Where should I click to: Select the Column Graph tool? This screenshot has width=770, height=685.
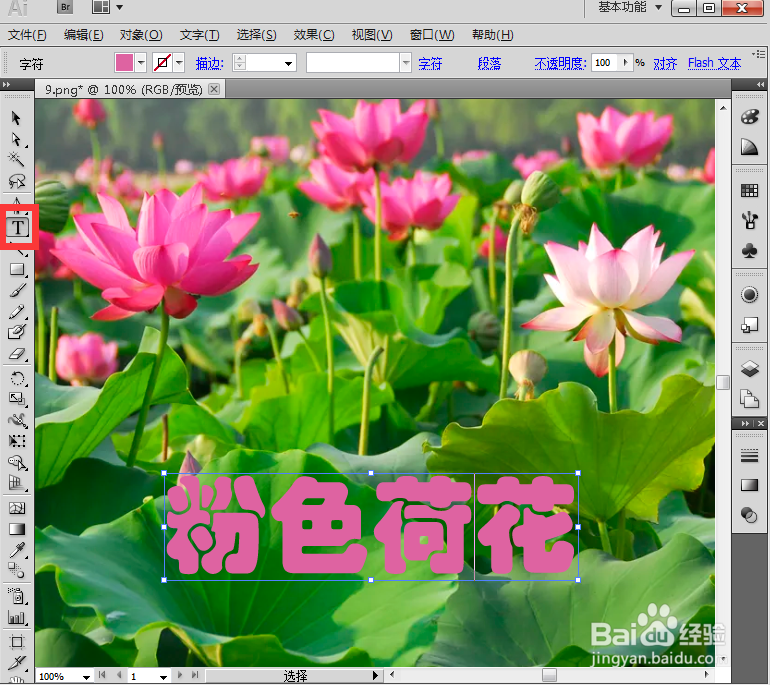pyautogui.click(x=17, y=617)
